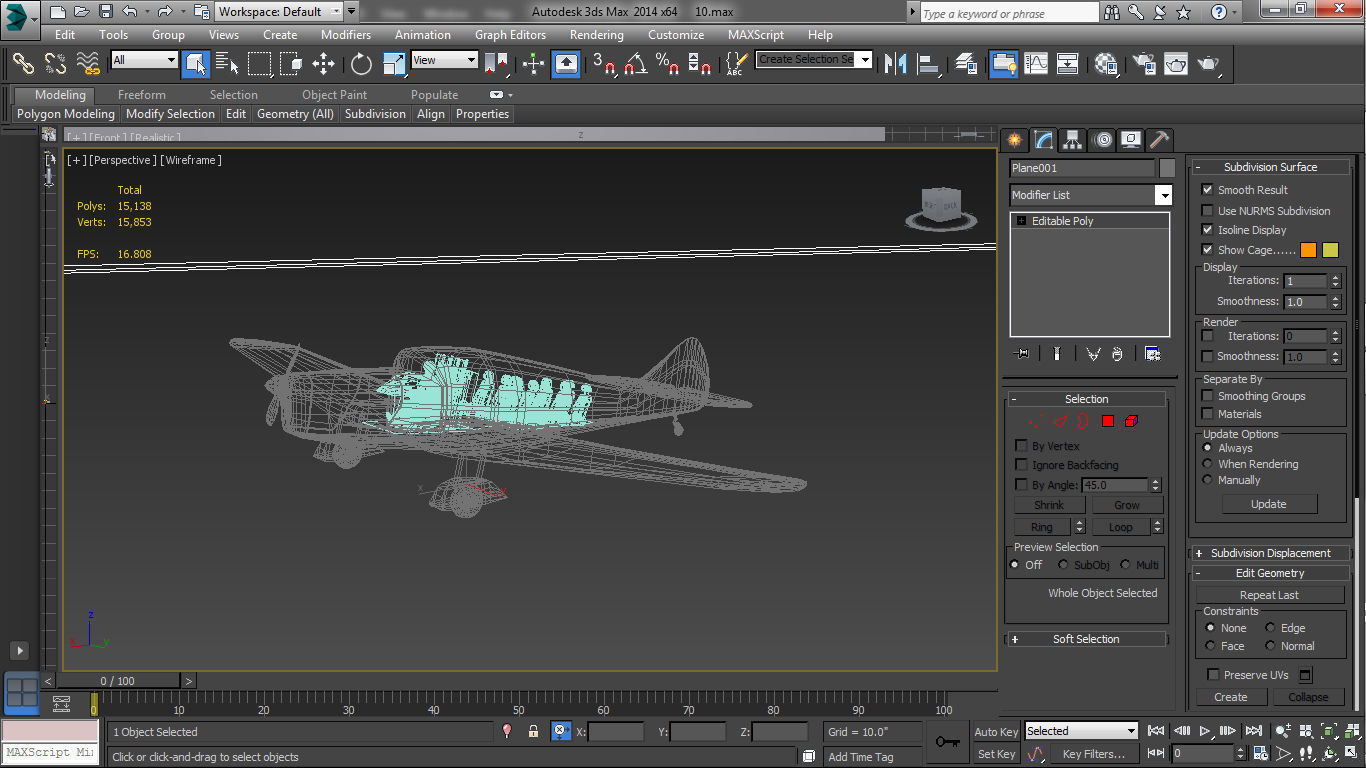Viewport: 1366px width, 768px height.
Task: Click Configure Modifier Sets icon
Action: click(x=1152, y=354)
